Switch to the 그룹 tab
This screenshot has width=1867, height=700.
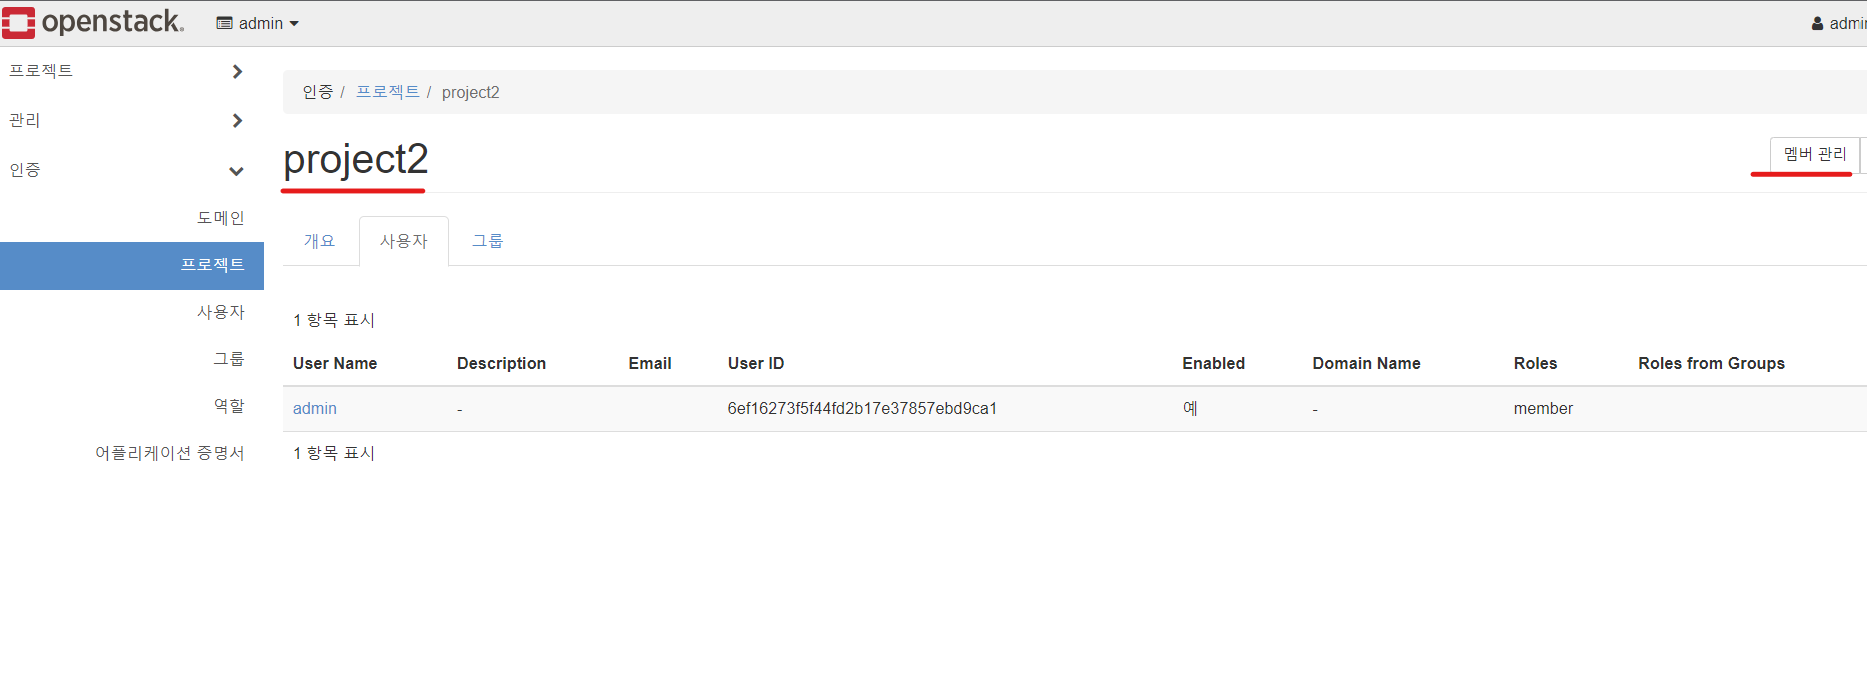coord(487,241)
